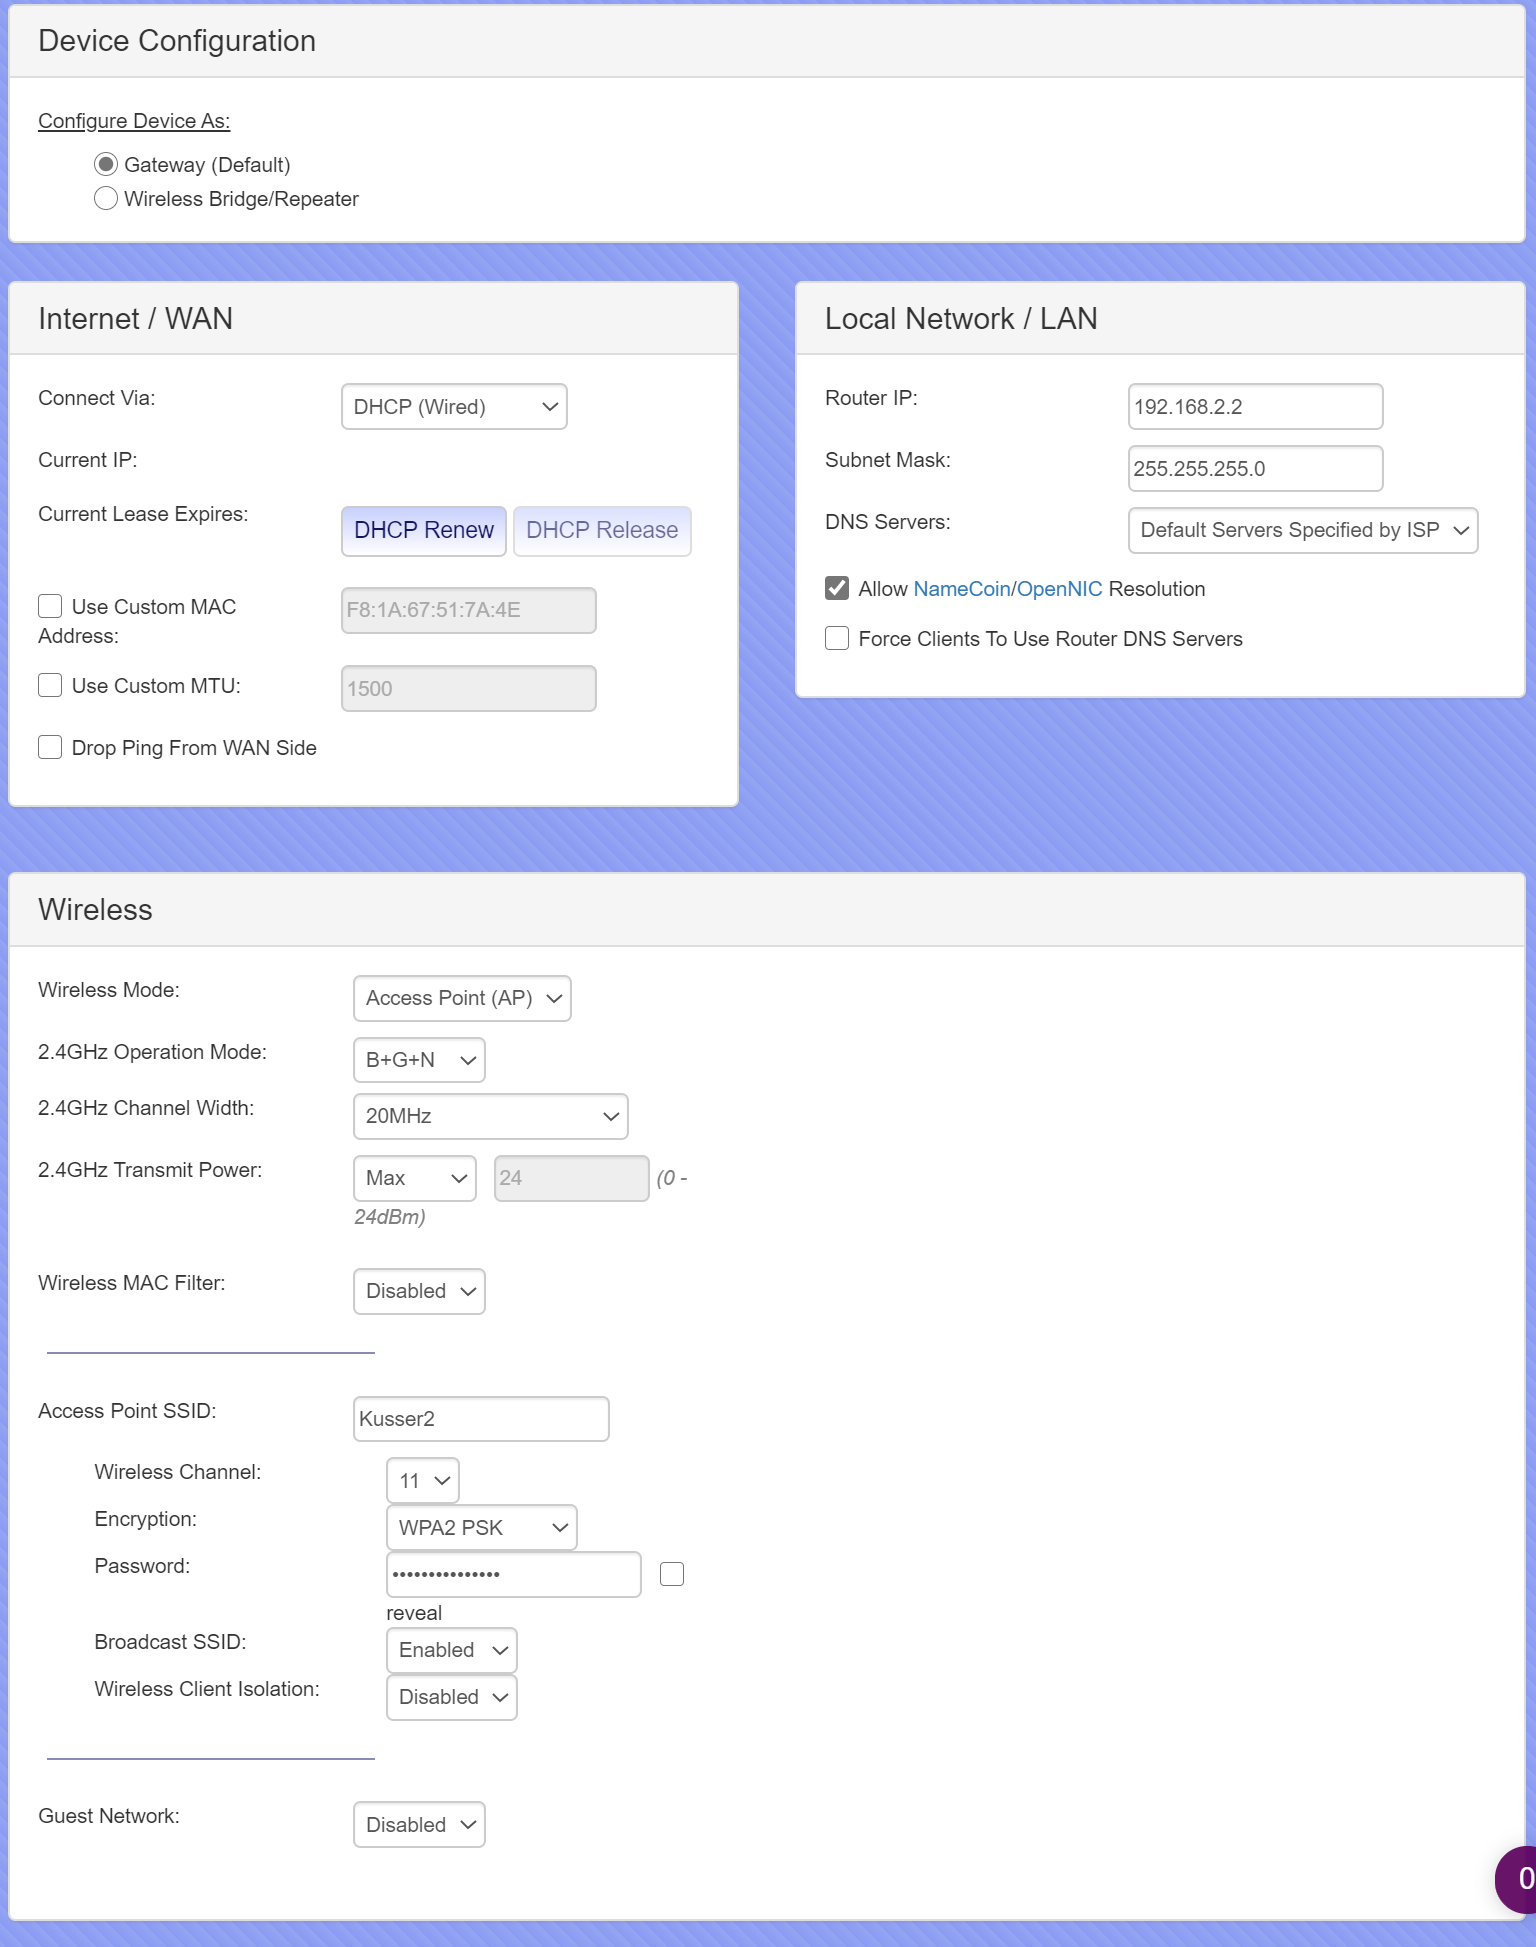This screenshot has width=1536, height=1947.
Task: Open the 2.4GHz Channel Width dropdown
Action: click(x=491, y=1116)
